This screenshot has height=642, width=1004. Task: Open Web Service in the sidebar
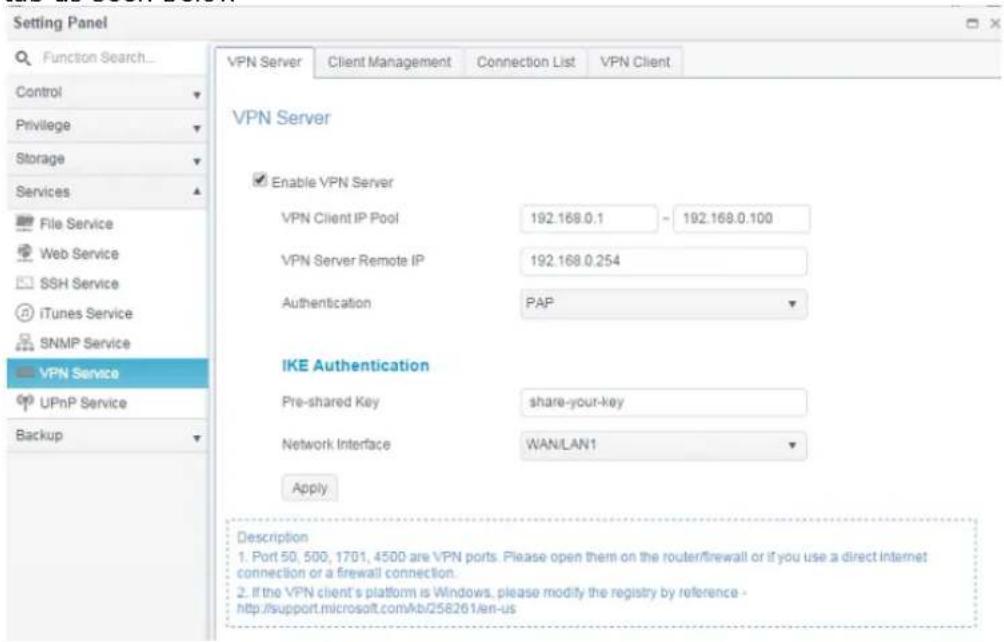tap(107, 253)
